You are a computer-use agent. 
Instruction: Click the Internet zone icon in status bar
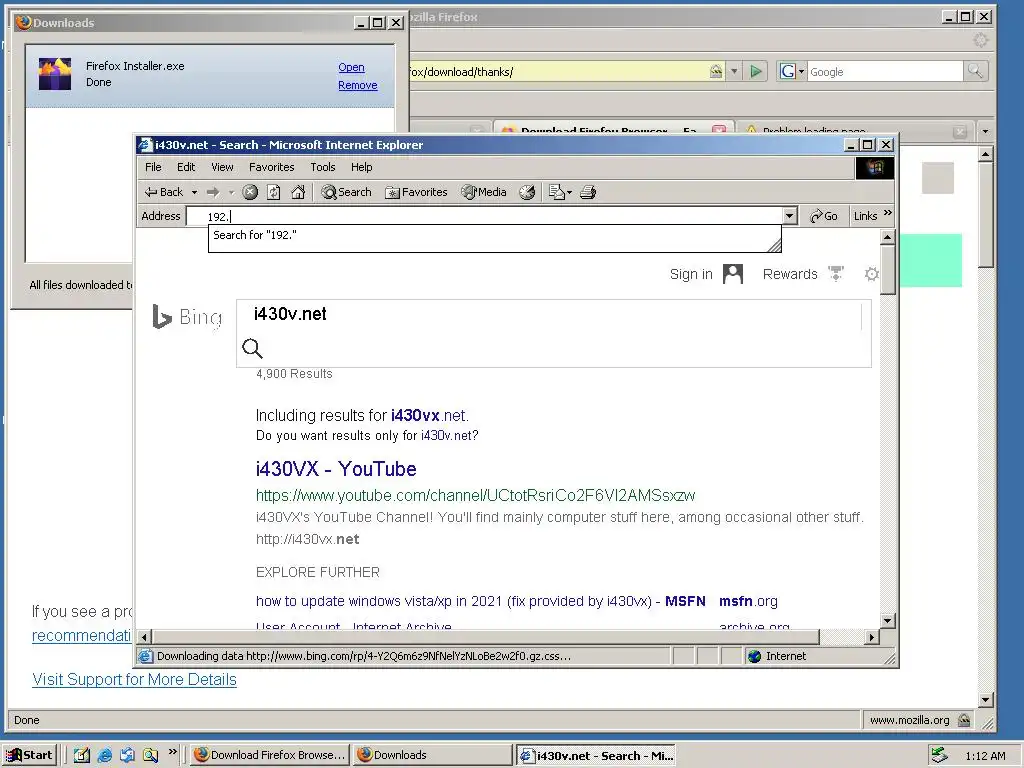click(754, 656)
